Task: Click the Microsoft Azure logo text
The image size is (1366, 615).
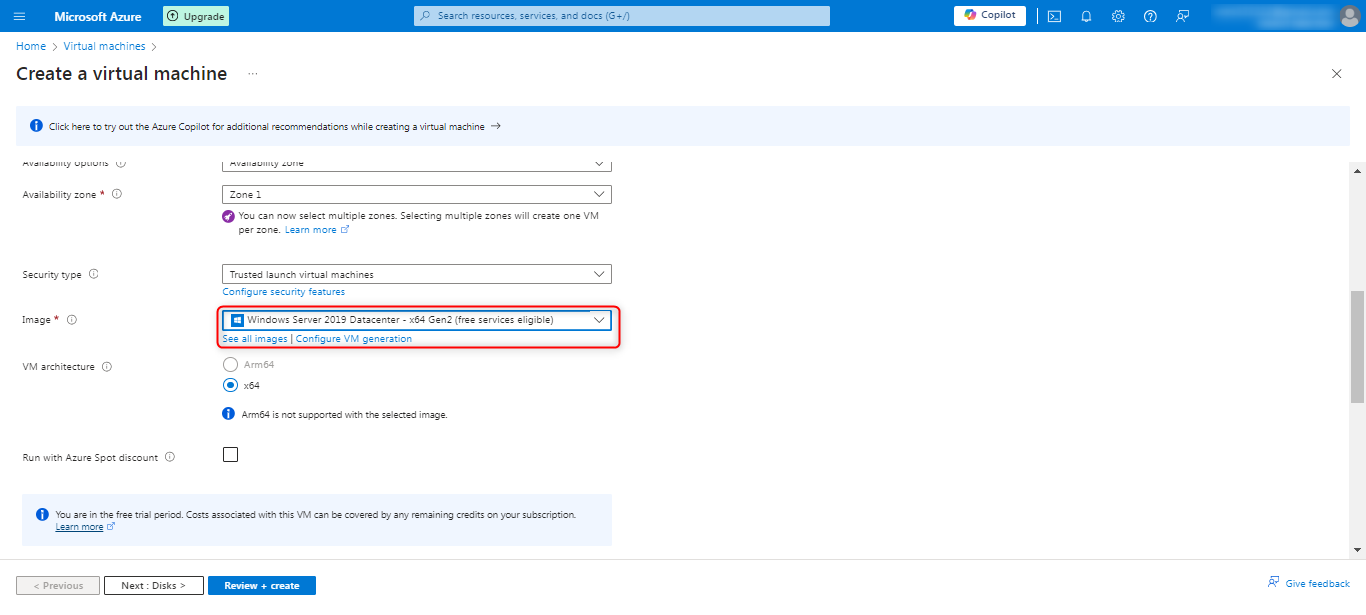Action: coord(98,17)
